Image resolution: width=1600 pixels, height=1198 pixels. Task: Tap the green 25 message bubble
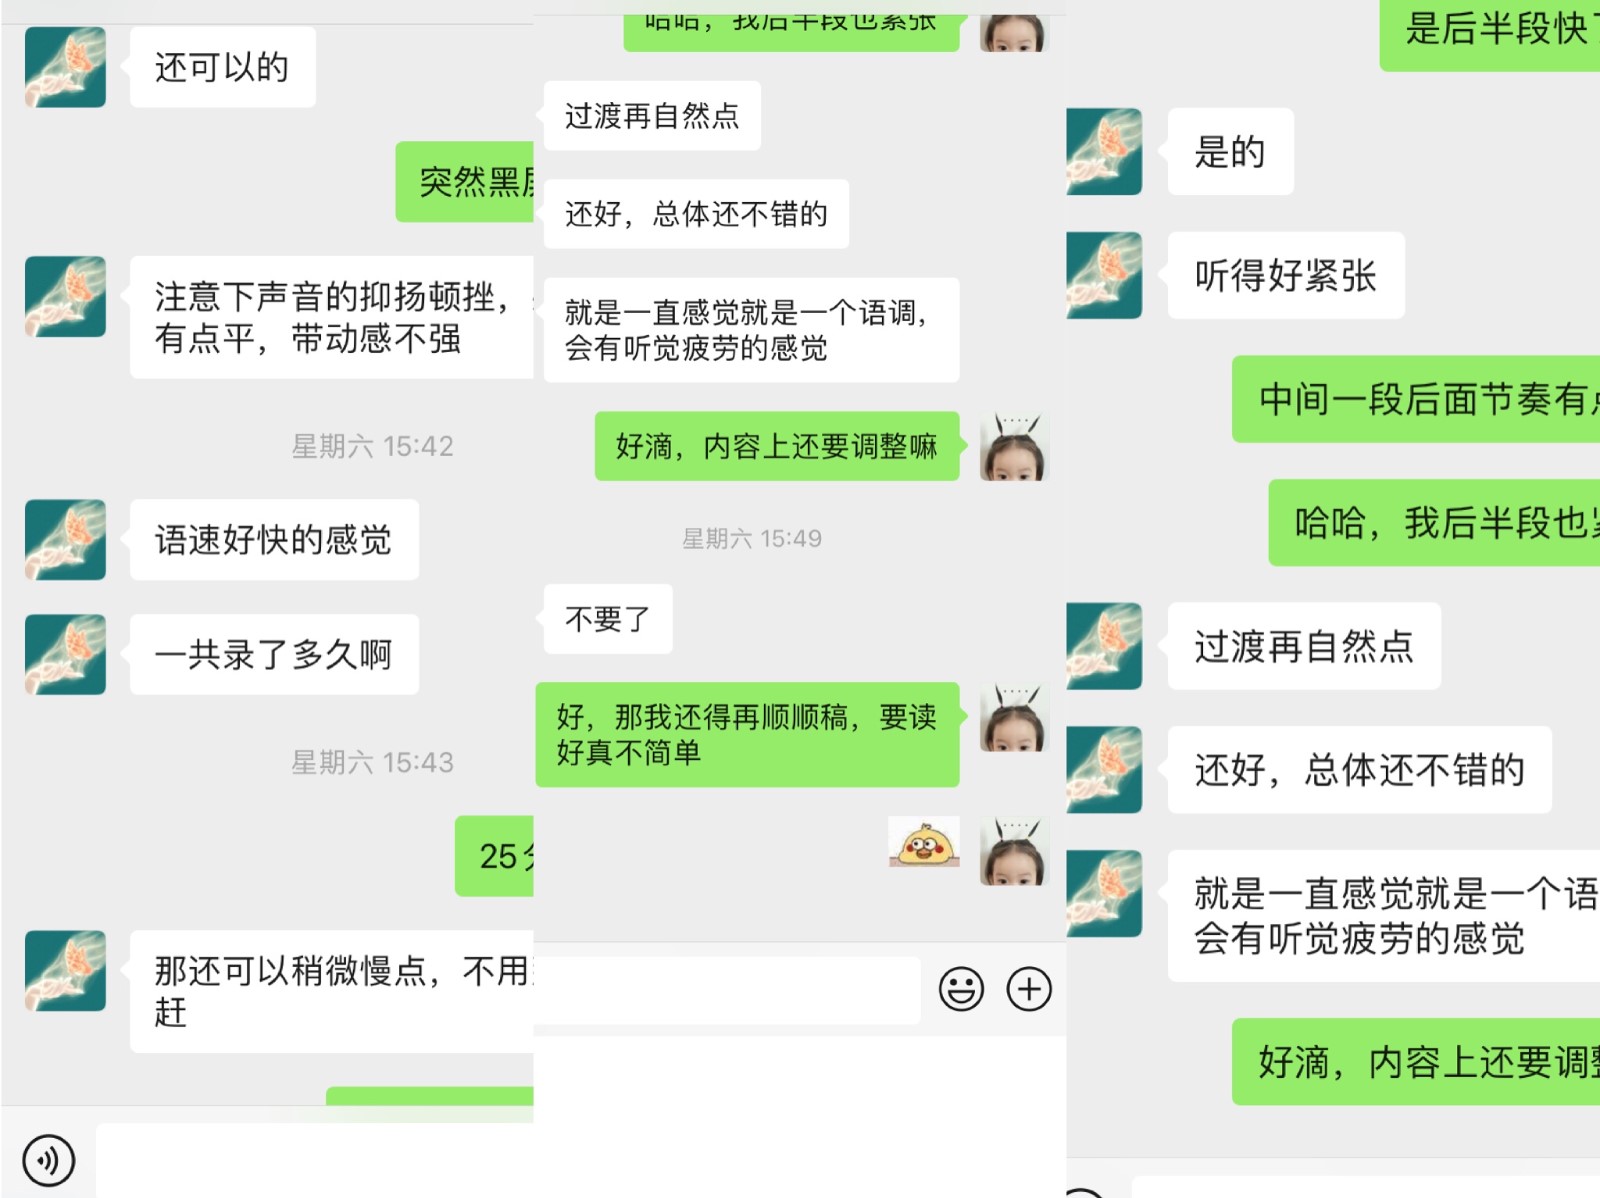pos(494,856)
